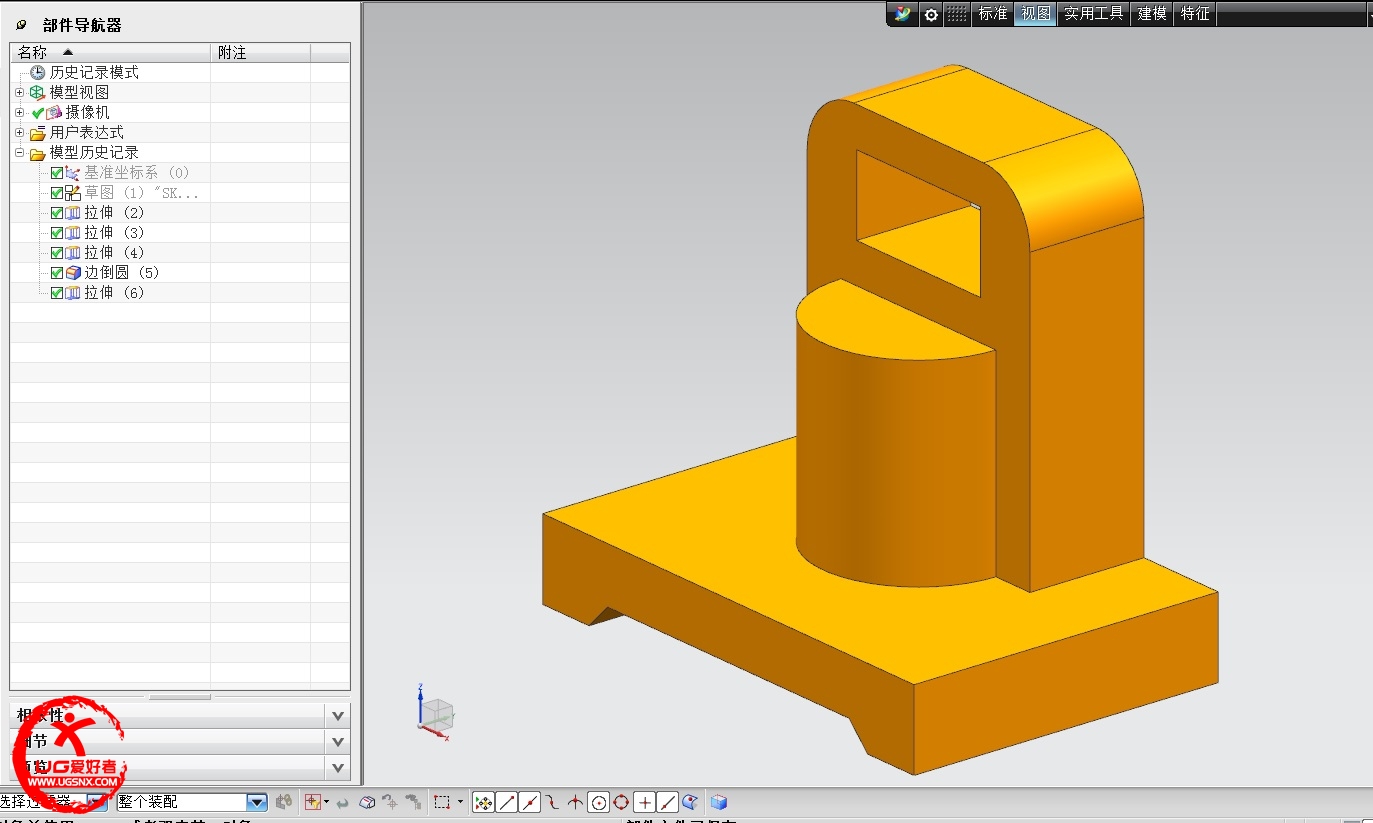Toggle the End Point snap icon
The image size is (1373, 823).
[507, 802]
